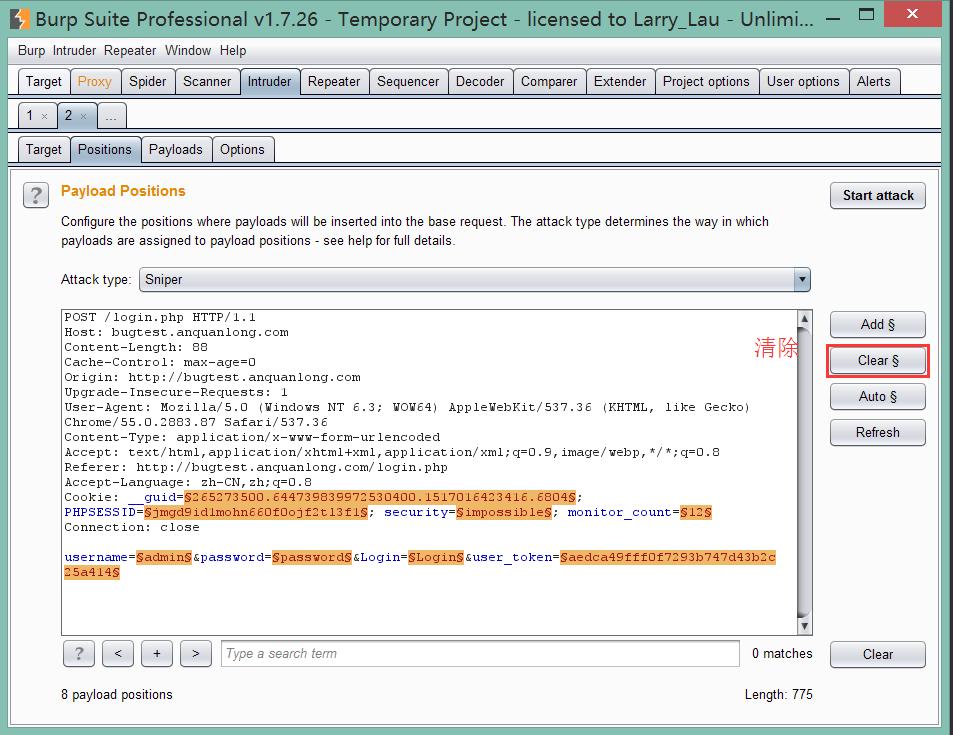Switch to the top-level Target tab
953x735 pixels.
(x=43, y=81)
